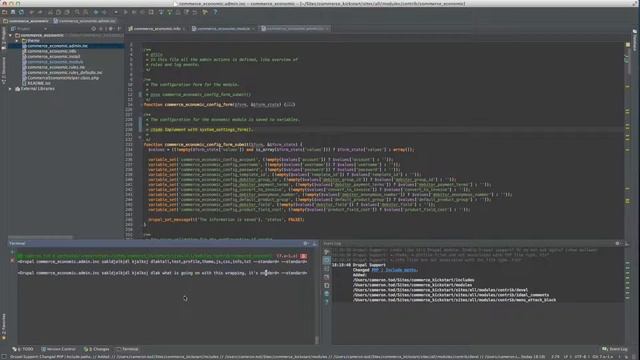Toggle the Project side tool window tab
Screen dimensions: 640x360
(x=4, y=39)
